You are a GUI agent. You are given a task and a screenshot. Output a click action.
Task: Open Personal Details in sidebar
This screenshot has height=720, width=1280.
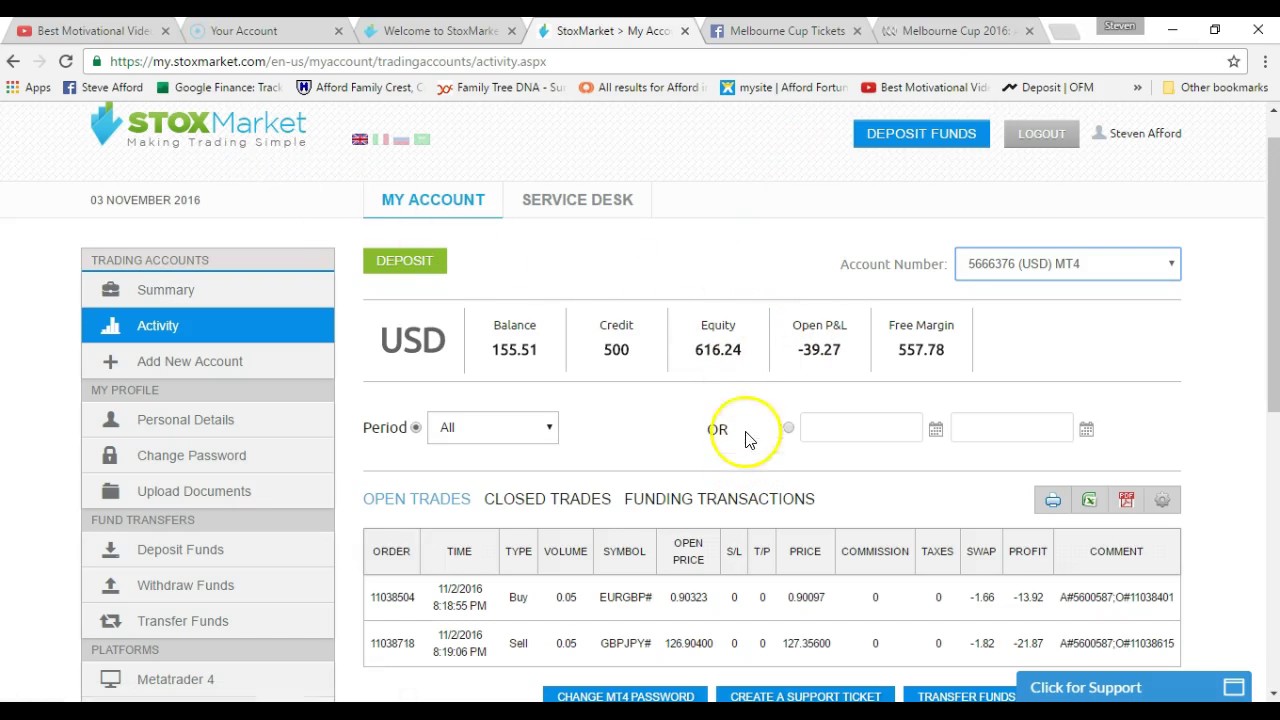pyautogui.click(x=208, y=420)
